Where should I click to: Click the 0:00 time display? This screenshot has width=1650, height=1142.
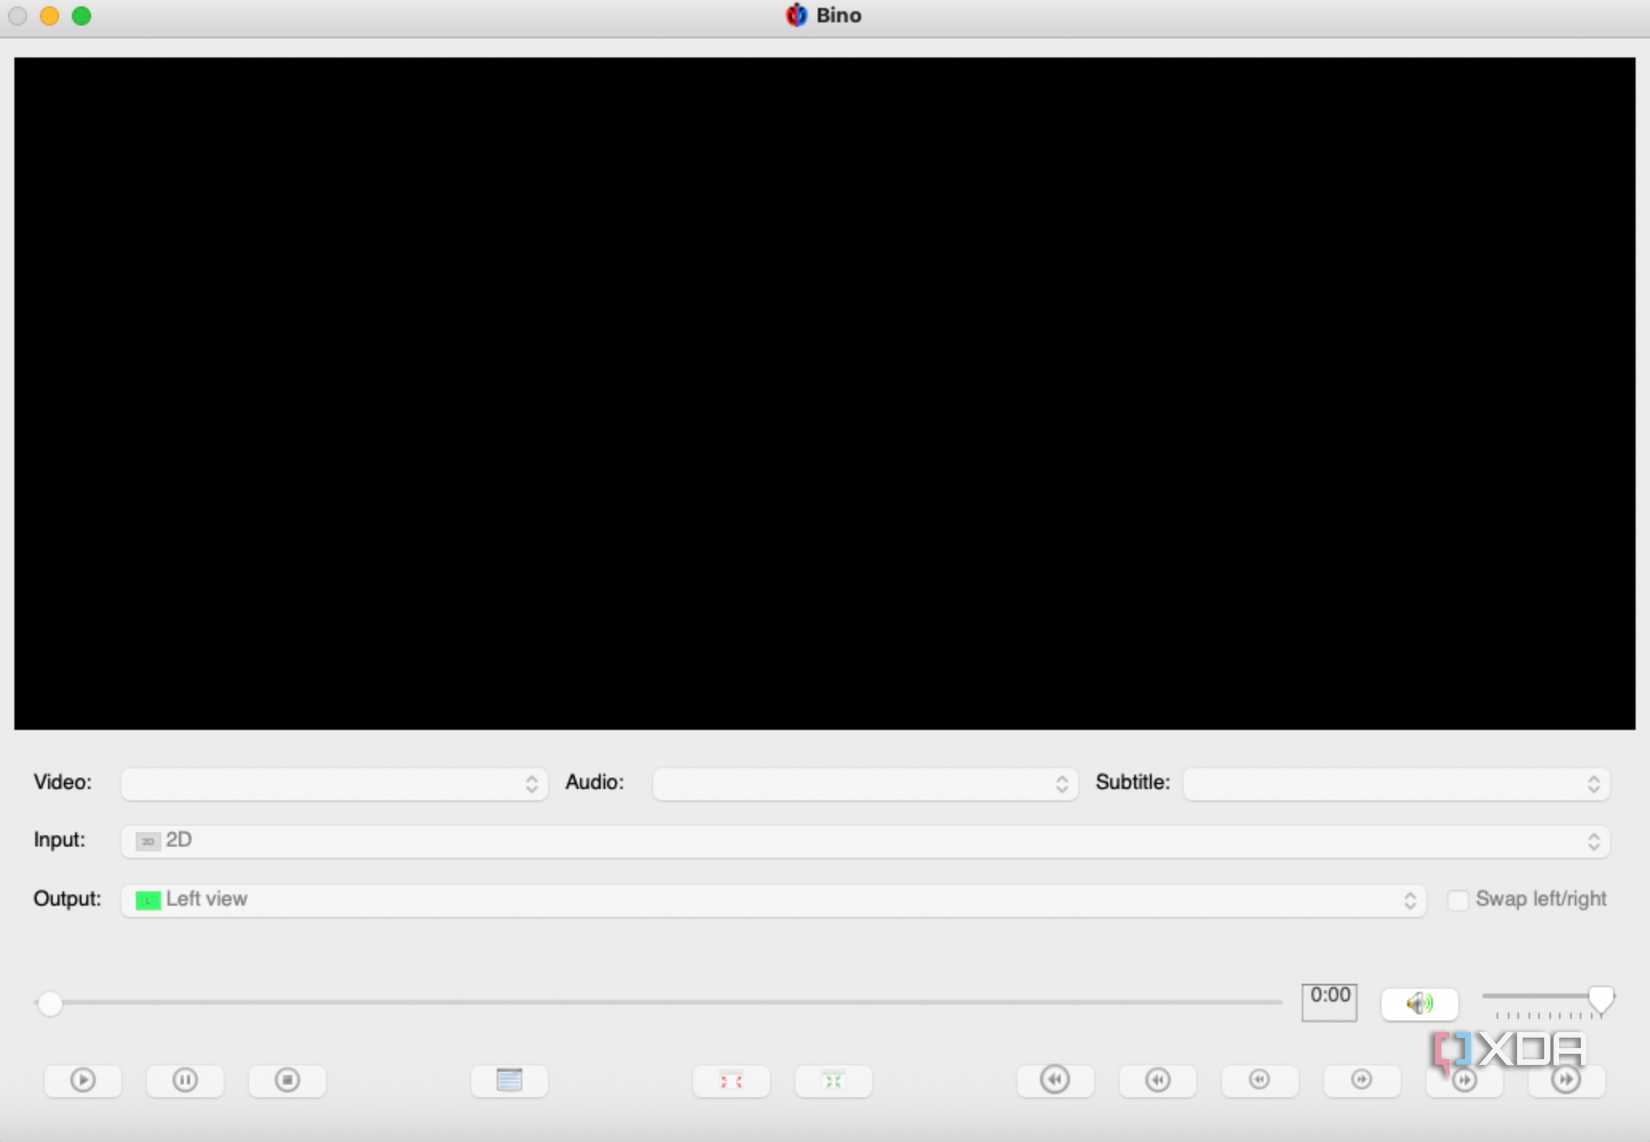point(1329,1001)
